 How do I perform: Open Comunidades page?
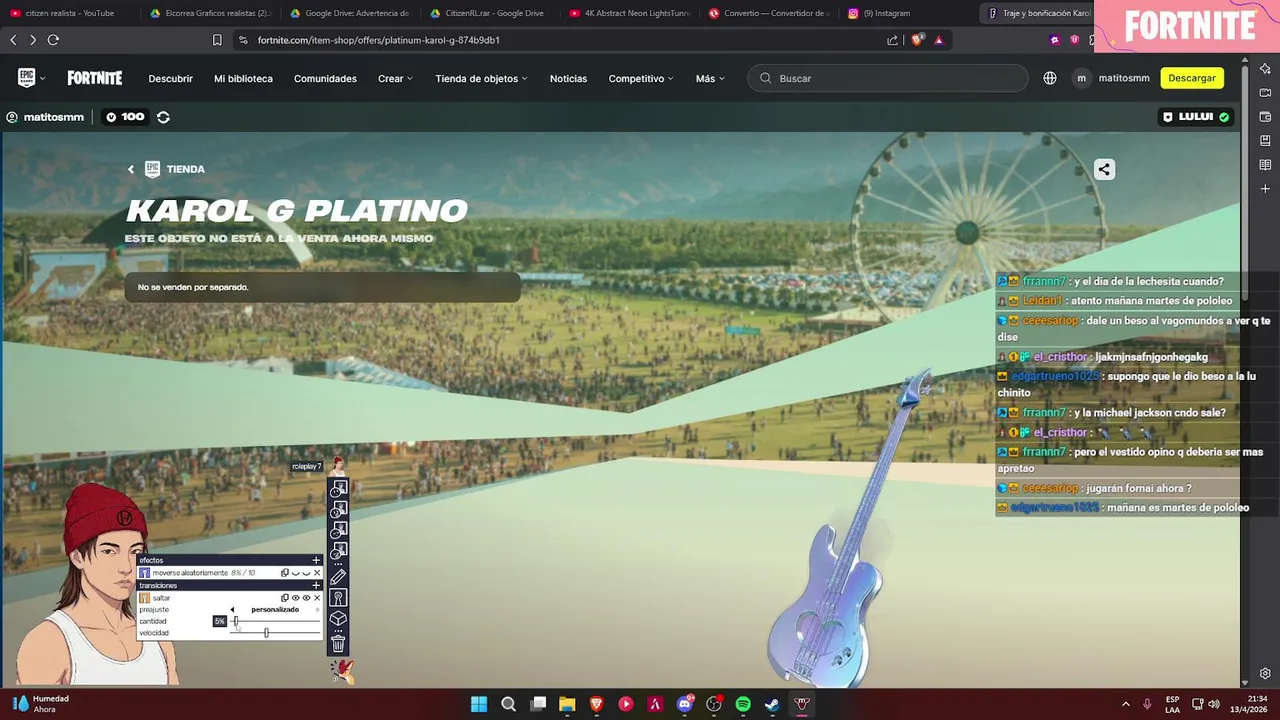325,78
